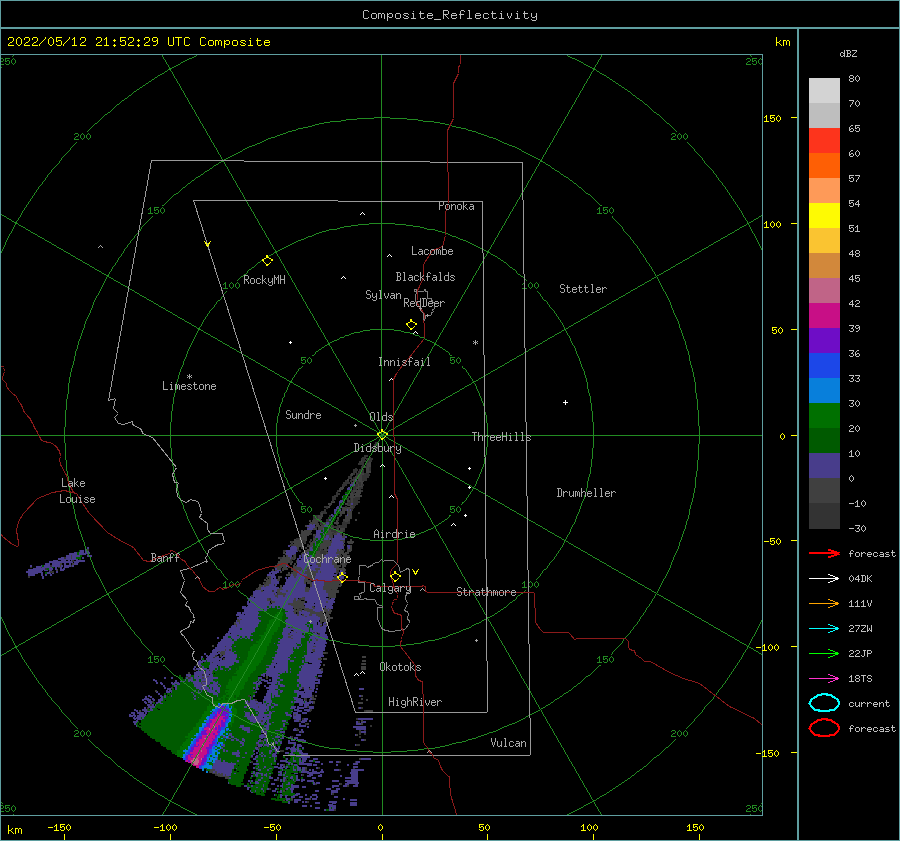Click the magenta high-reflectivity storm core
Image resolution: width=900 pixels, height=841 pixels.
[x=210, y=737]
